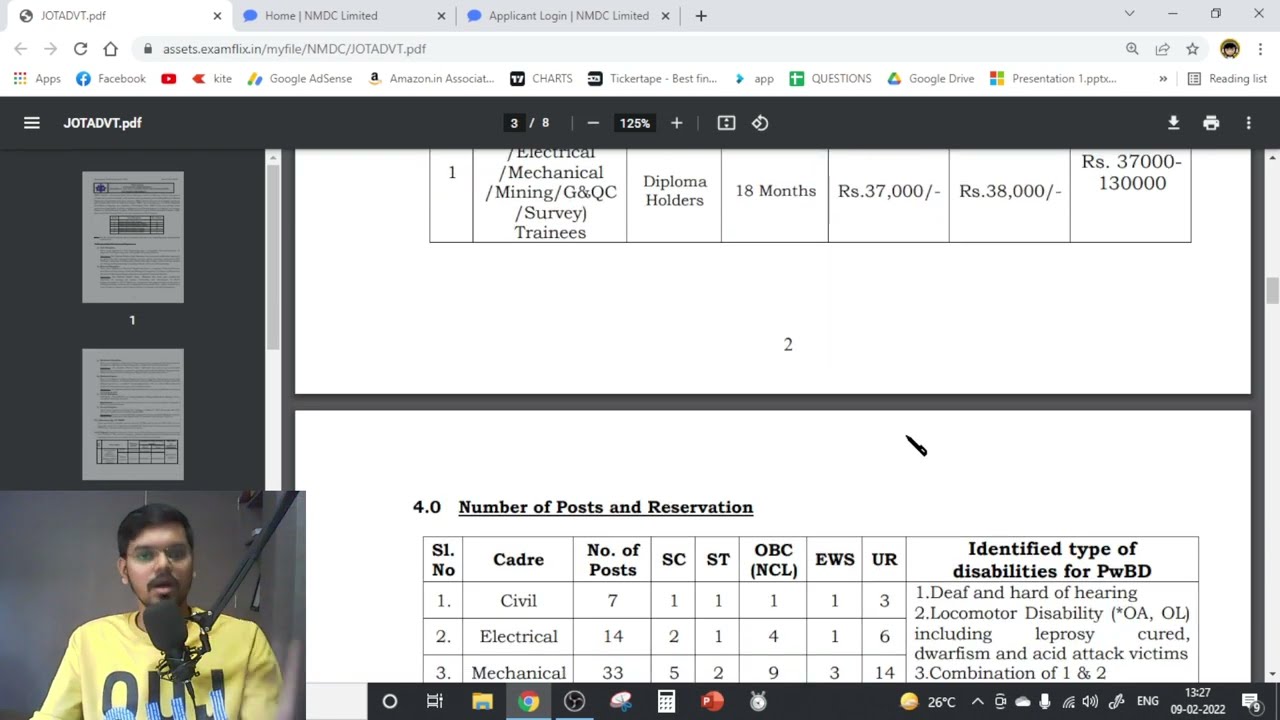Open the volume speaker tray icon
1280x720 pixels.
click(1089, 702)
